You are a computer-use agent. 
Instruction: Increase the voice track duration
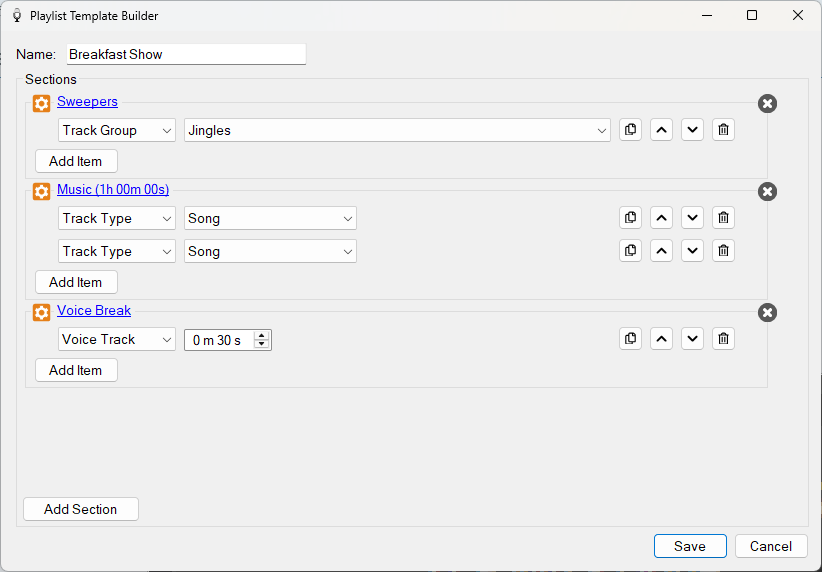pyautogui.click(x=261, y=336)
